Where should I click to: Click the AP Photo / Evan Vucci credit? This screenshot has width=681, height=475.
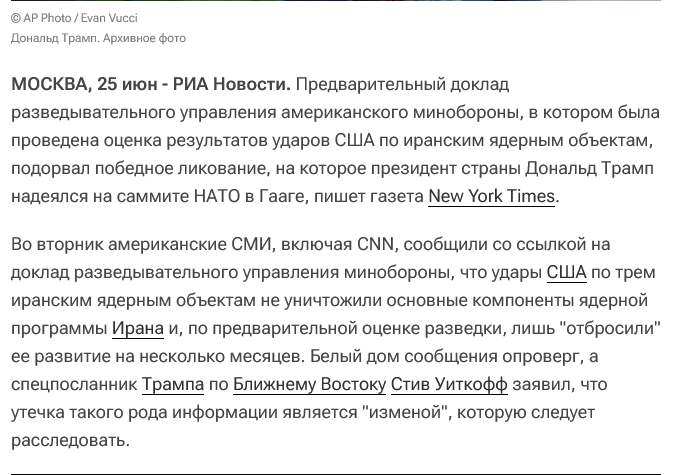click(74, 18)
